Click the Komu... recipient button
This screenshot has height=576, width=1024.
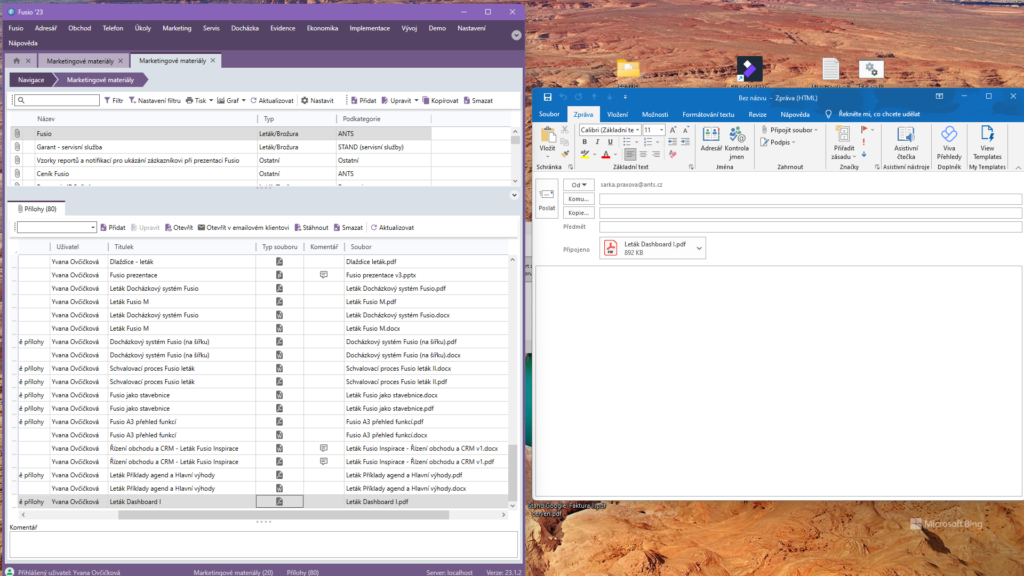(578, 199)
